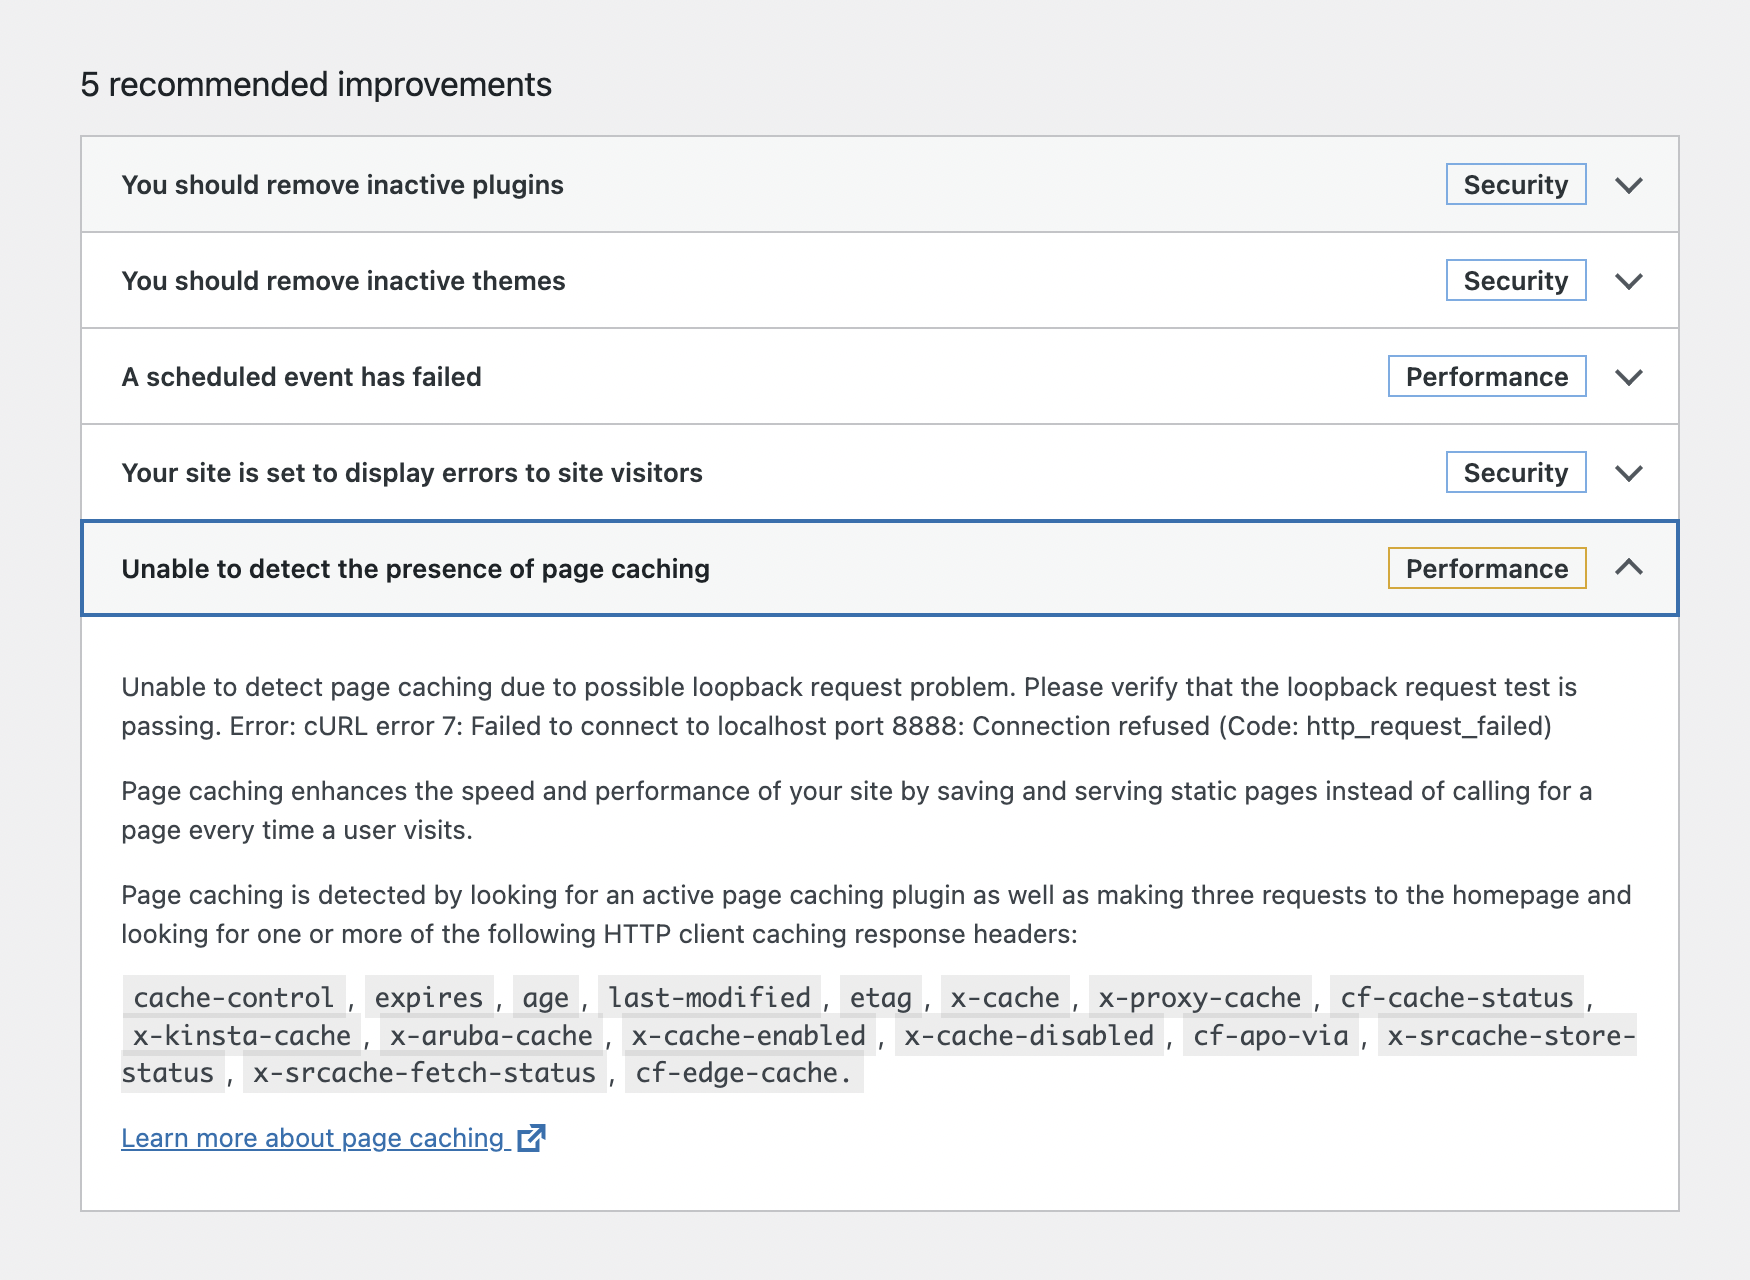
Task: Expand the display errors row chevron
Action: 1629,473
